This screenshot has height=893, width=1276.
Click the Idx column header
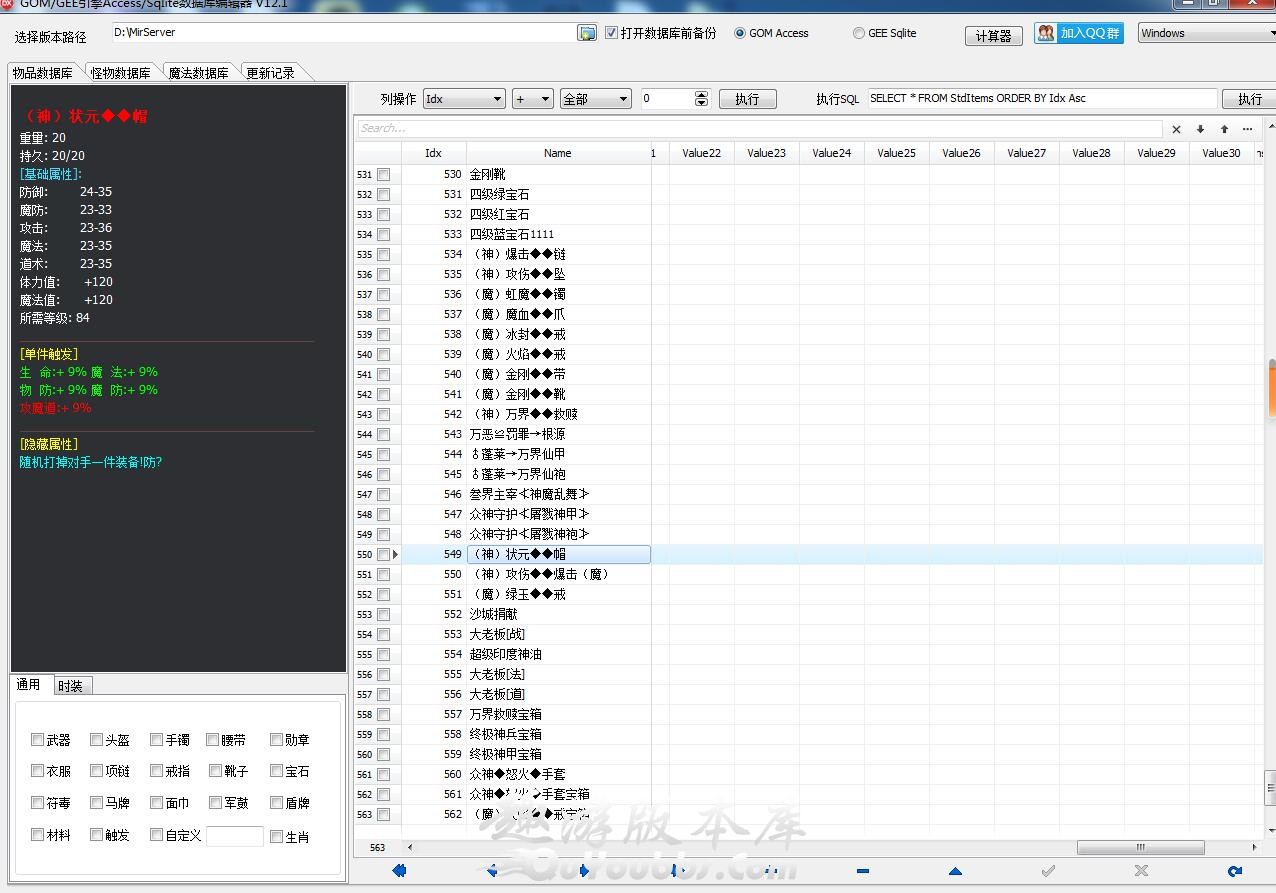(x=433, y=153)
